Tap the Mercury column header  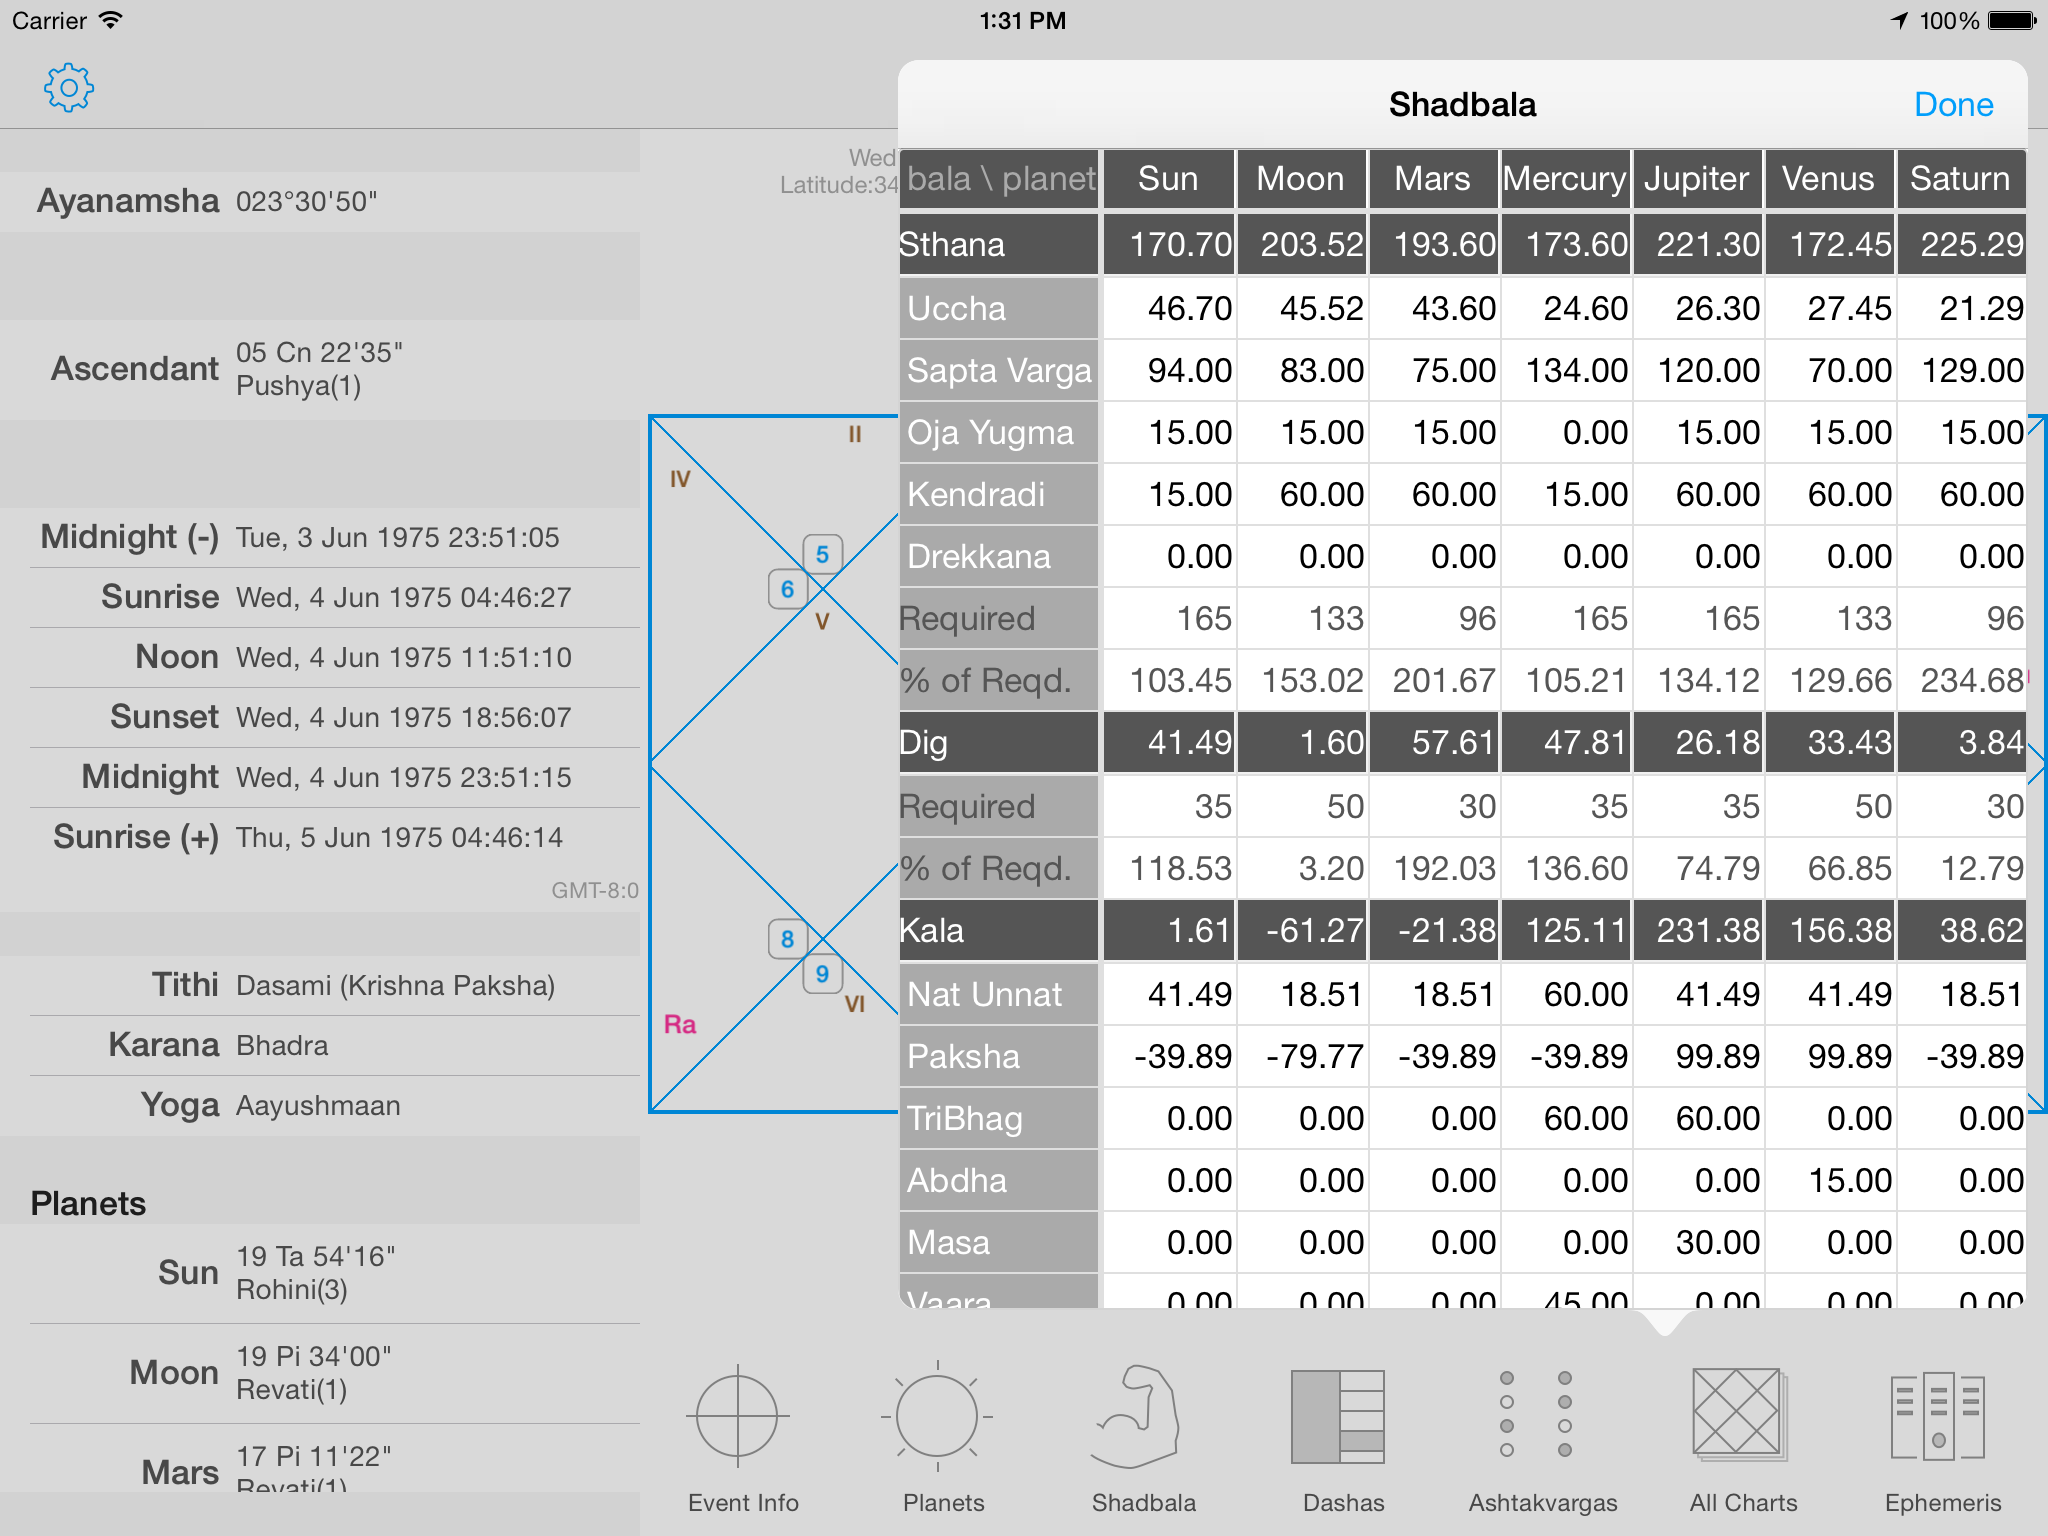(x=1564, y=179)
